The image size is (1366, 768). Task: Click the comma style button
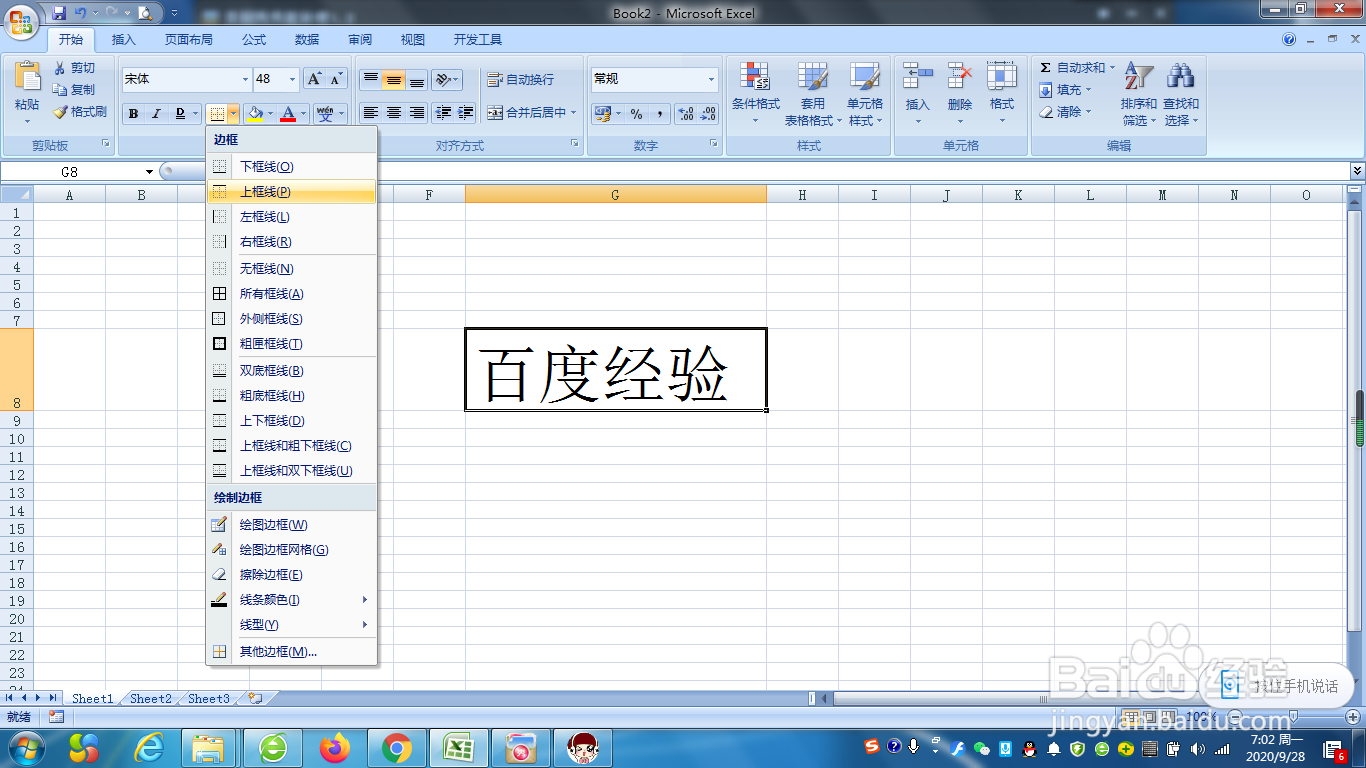point(659,114)
